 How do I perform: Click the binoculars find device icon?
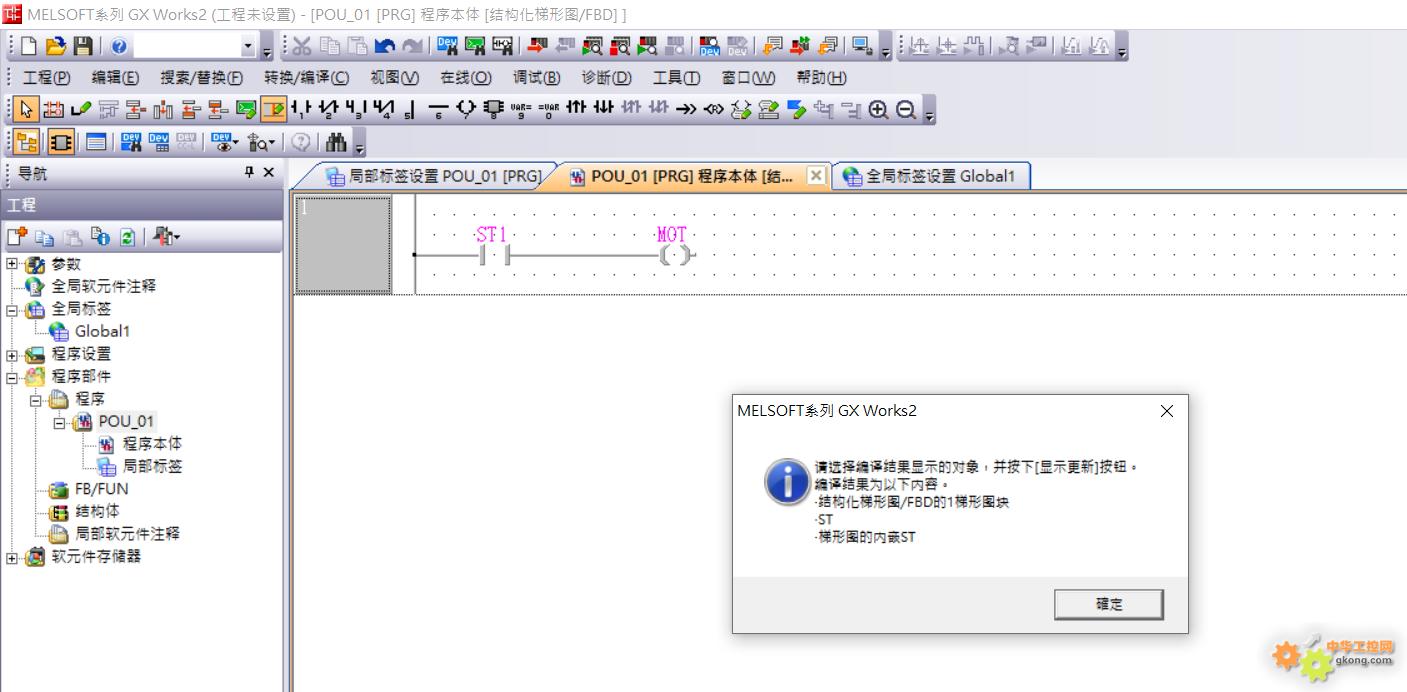(x=337, y=142)
